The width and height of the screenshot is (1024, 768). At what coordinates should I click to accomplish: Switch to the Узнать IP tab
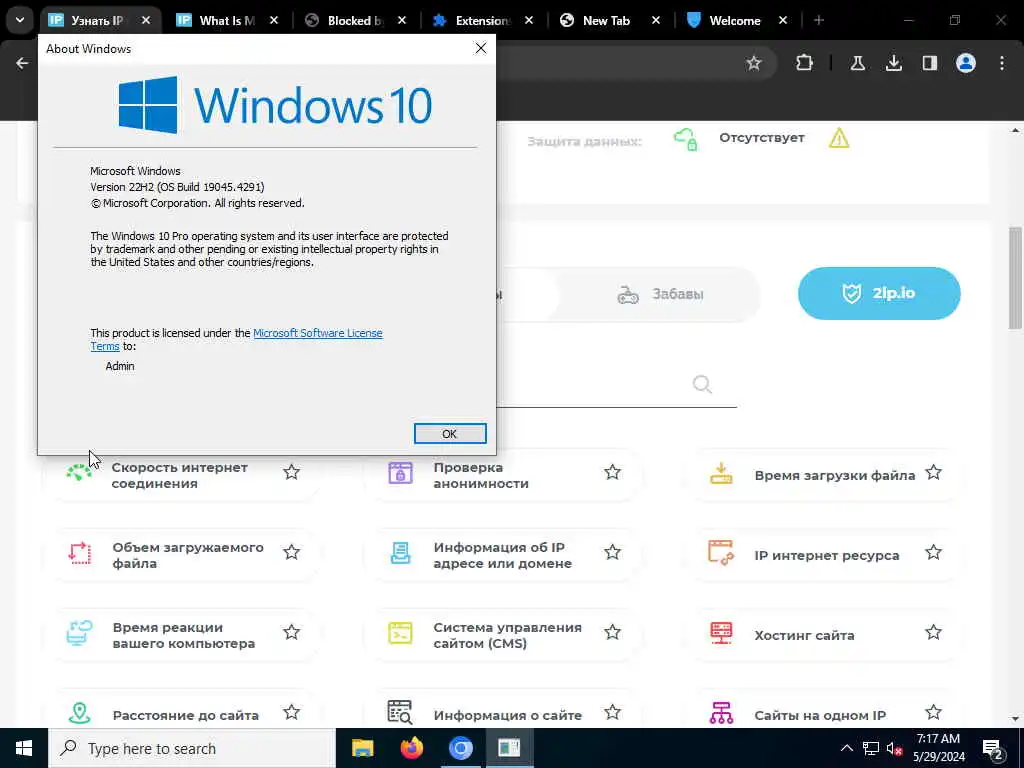pos(97,20)
